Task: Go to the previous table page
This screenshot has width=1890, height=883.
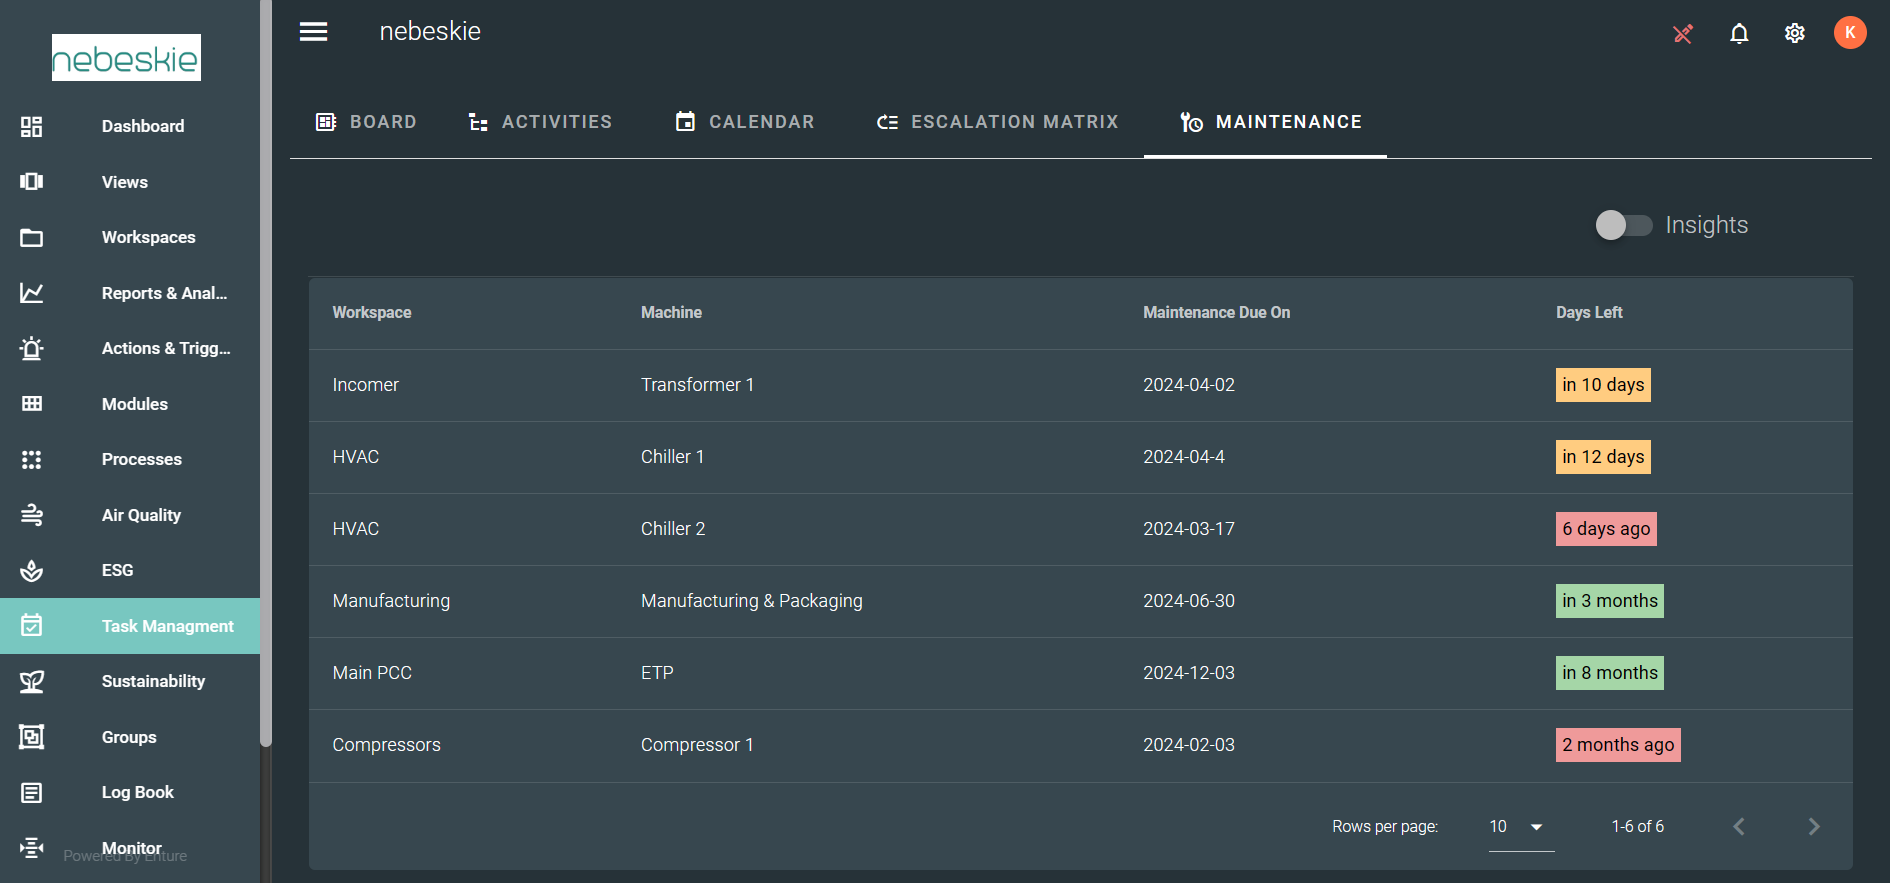Action: 1739,827
